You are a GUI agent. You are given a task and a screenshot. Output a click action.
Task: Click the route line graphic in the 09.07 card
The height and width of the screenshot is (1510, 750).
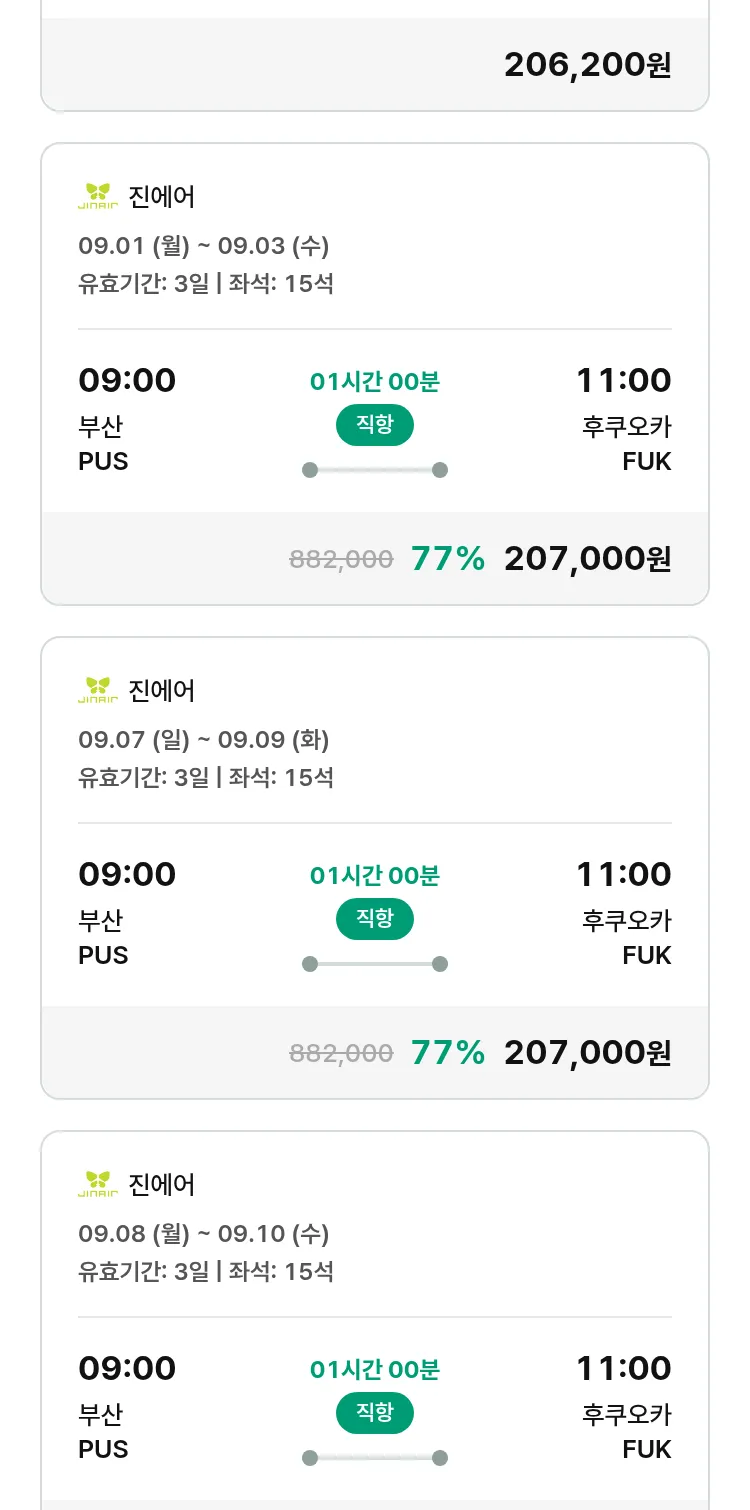click(374, 964)
